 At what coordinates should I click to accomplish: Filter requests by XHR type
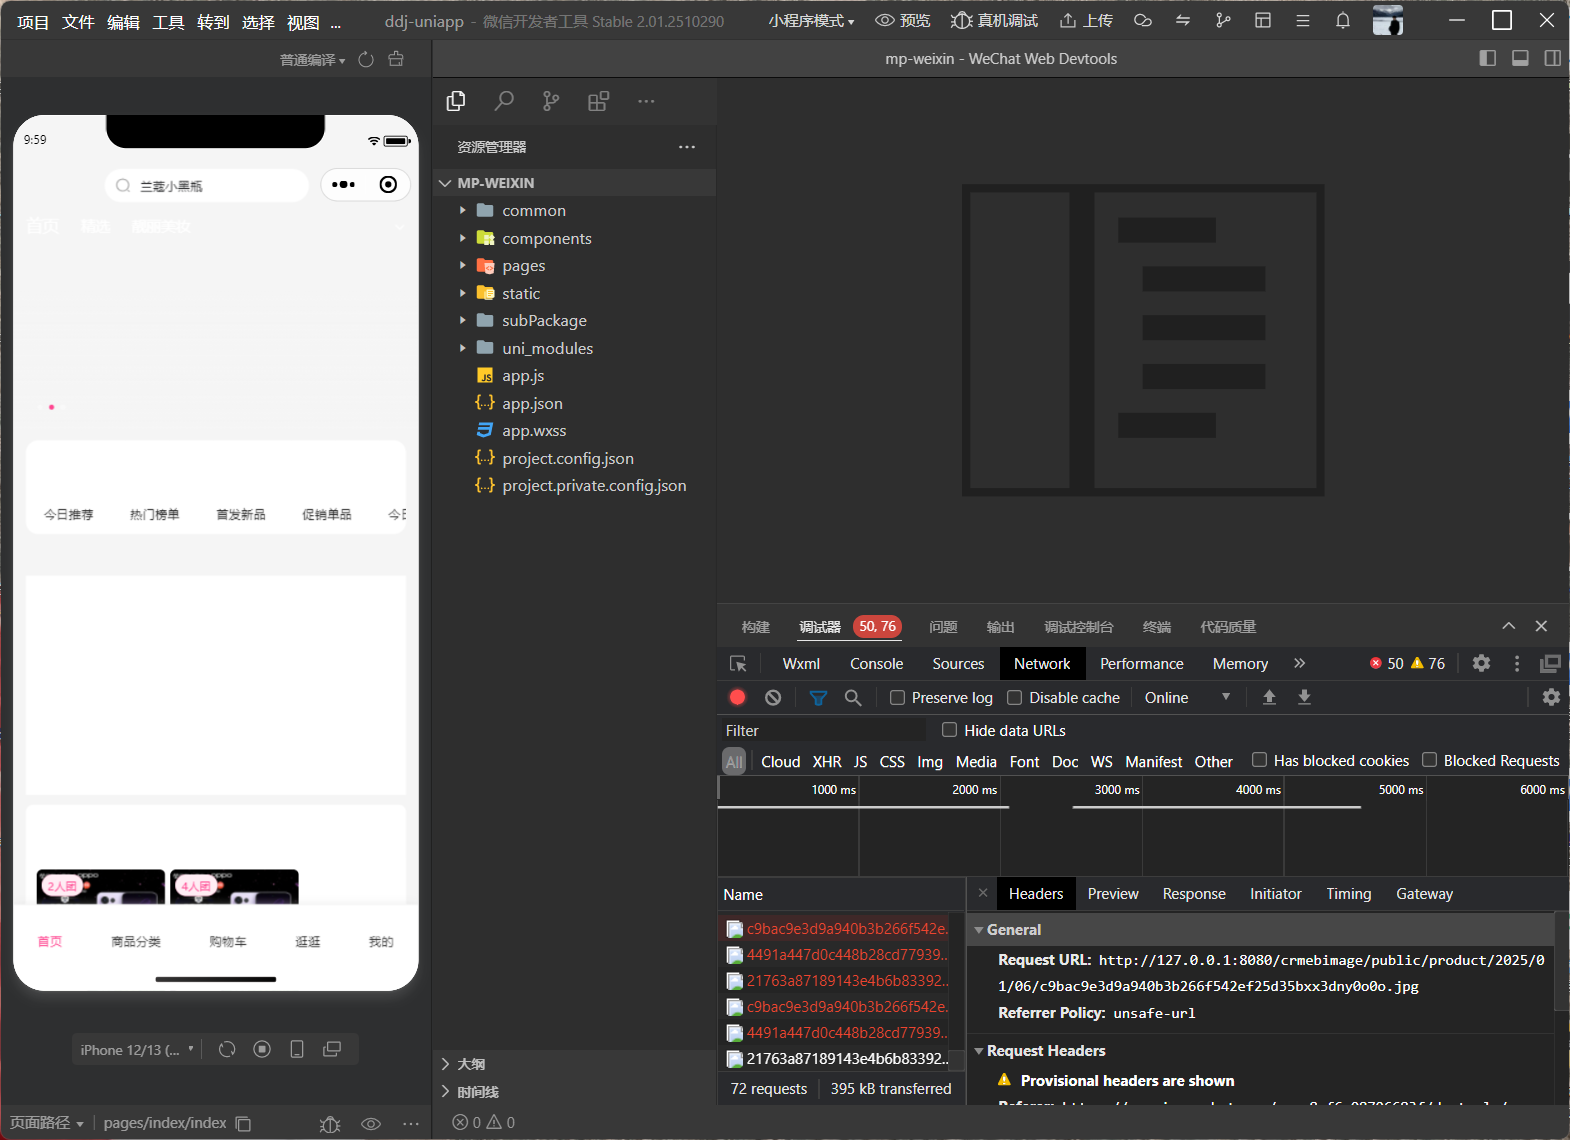tap(827, 761)
